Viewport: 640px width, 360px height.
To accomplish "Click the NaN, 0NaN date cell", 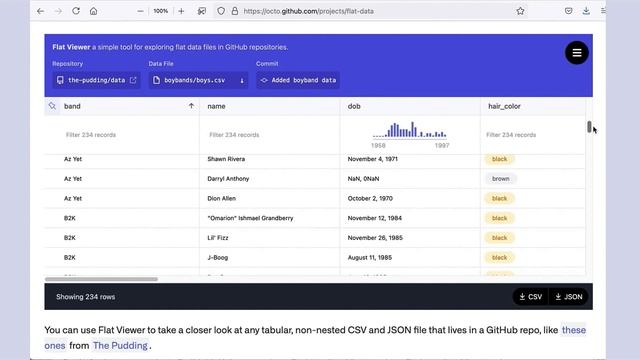I will (363, 179).
